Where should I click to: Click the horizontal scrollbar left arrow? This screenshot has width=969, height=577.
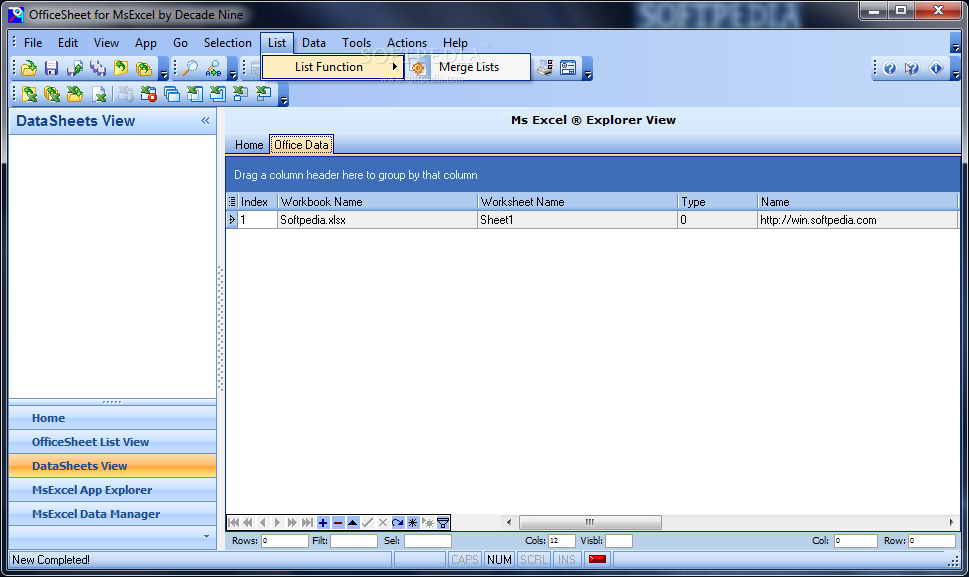tap(509, 523)
